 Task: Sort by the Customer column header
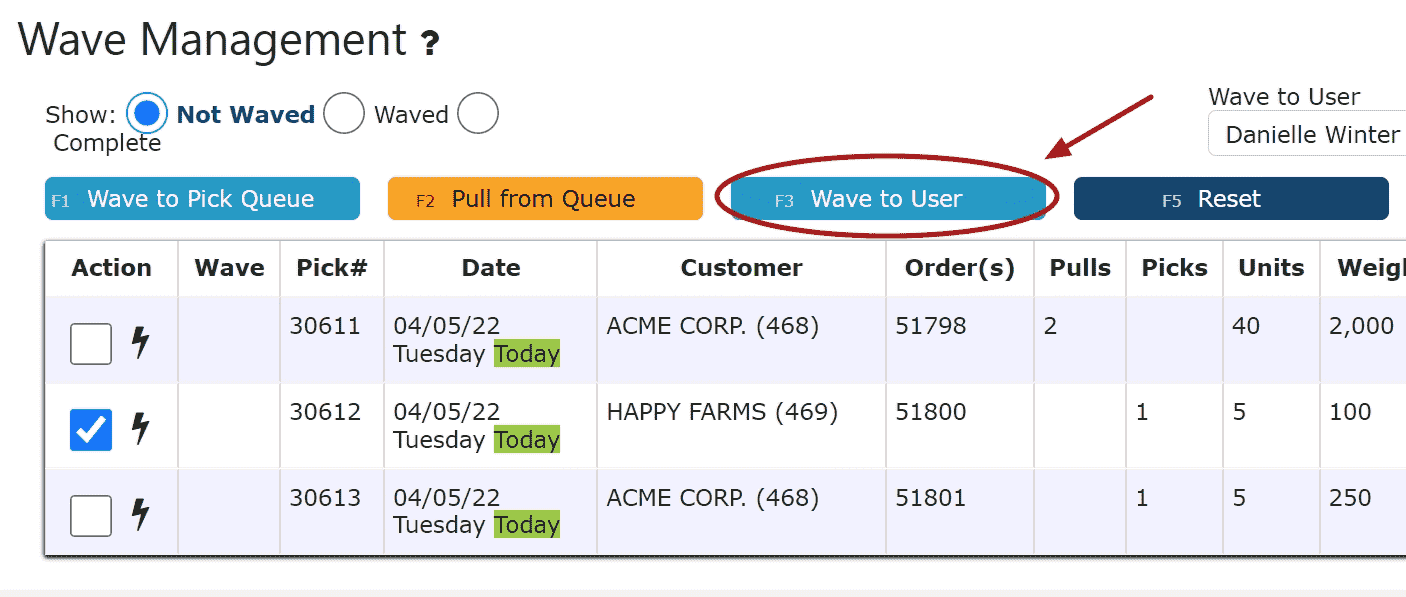[x=742, y=268]
